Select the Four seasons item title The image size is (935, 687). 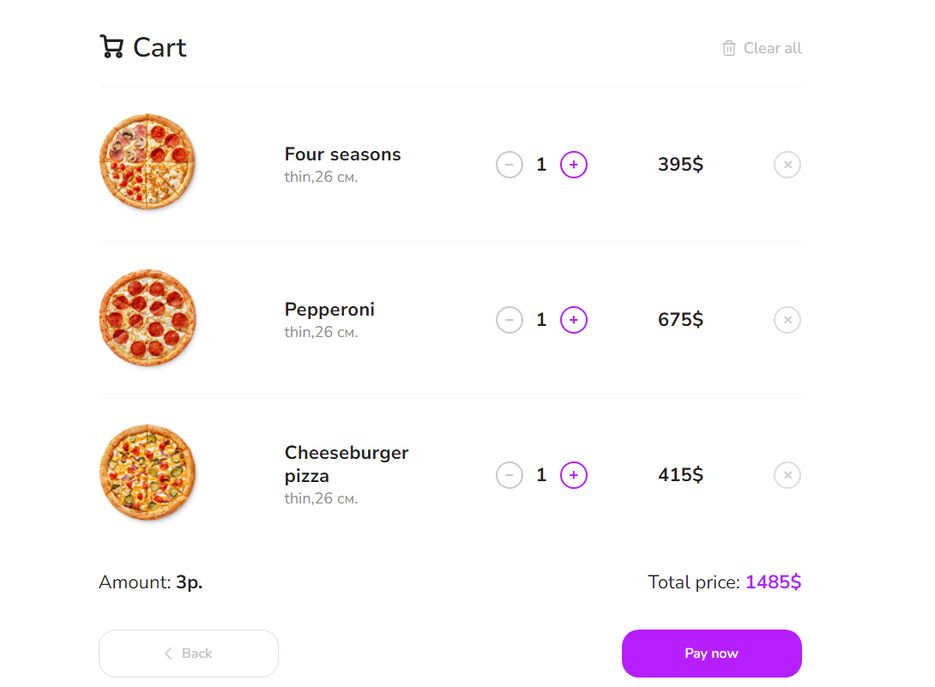342,154
